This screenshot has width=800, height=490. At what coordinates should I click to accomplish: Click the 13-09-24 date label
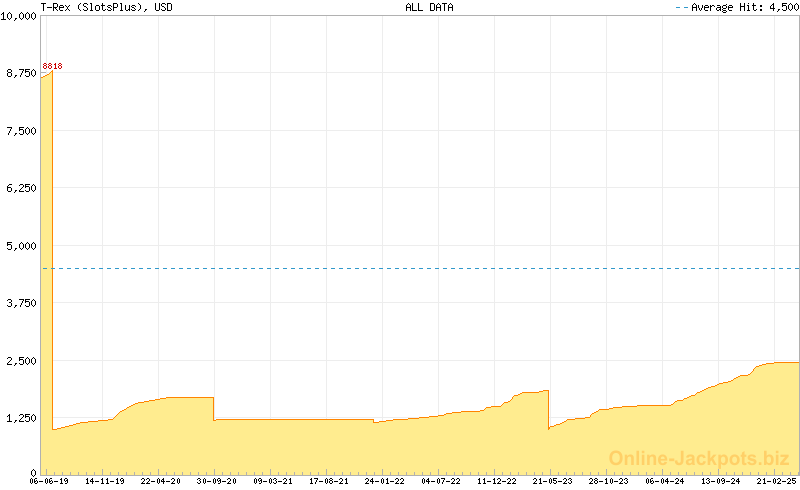(720, 481)
